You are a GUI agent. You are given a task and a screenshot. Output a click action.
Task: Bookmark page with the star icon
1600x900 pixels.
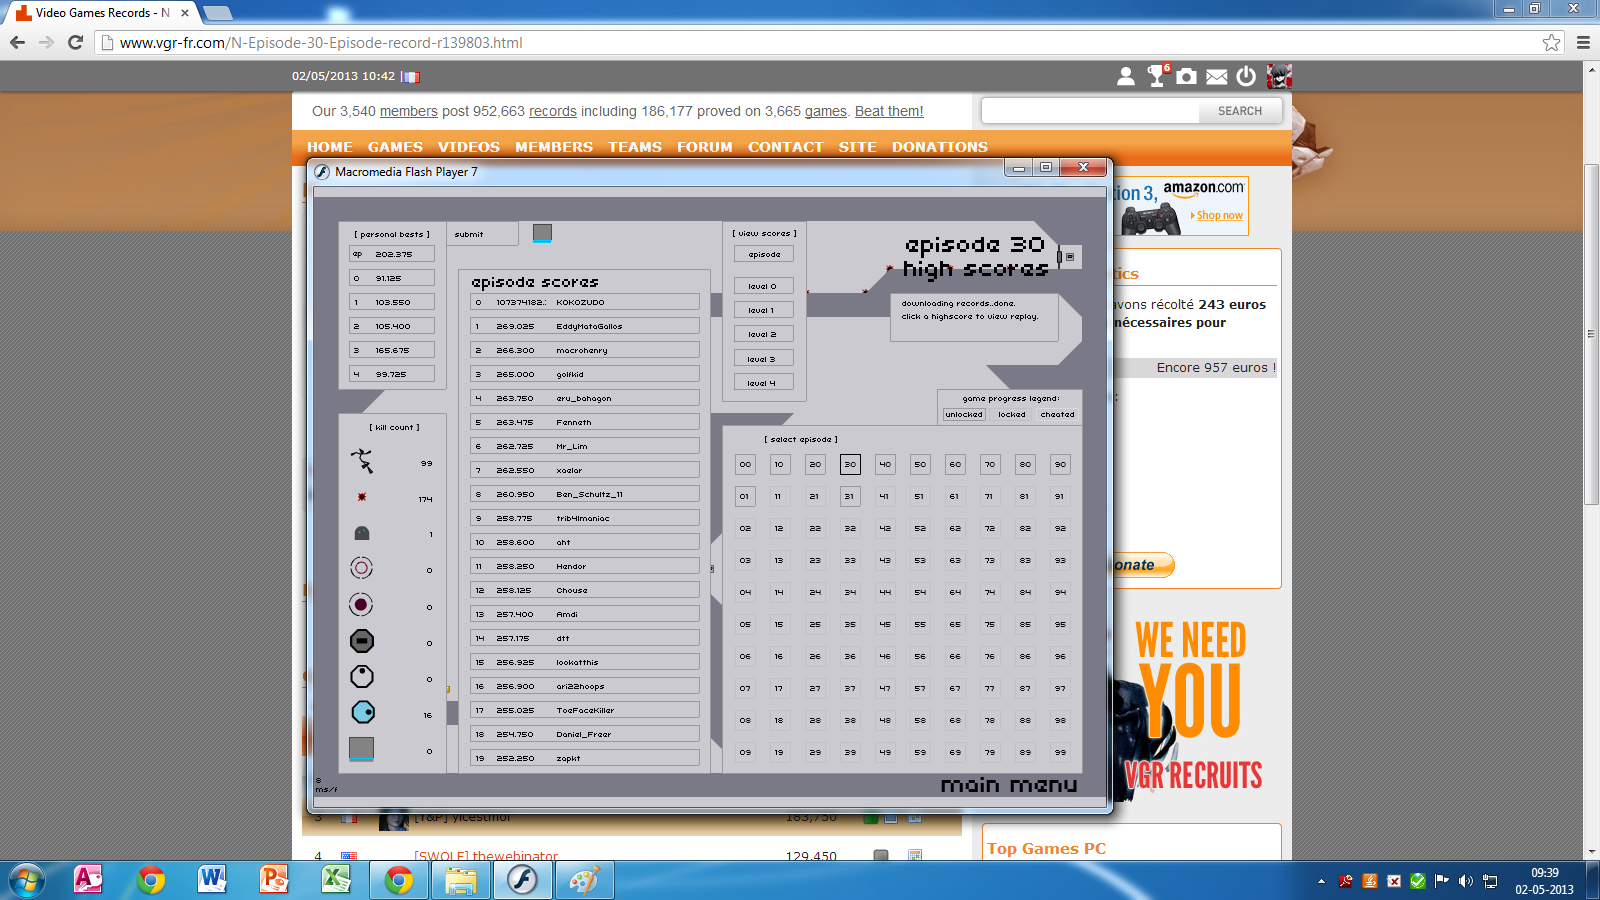pyautogui.click(x=1551, y=42)
